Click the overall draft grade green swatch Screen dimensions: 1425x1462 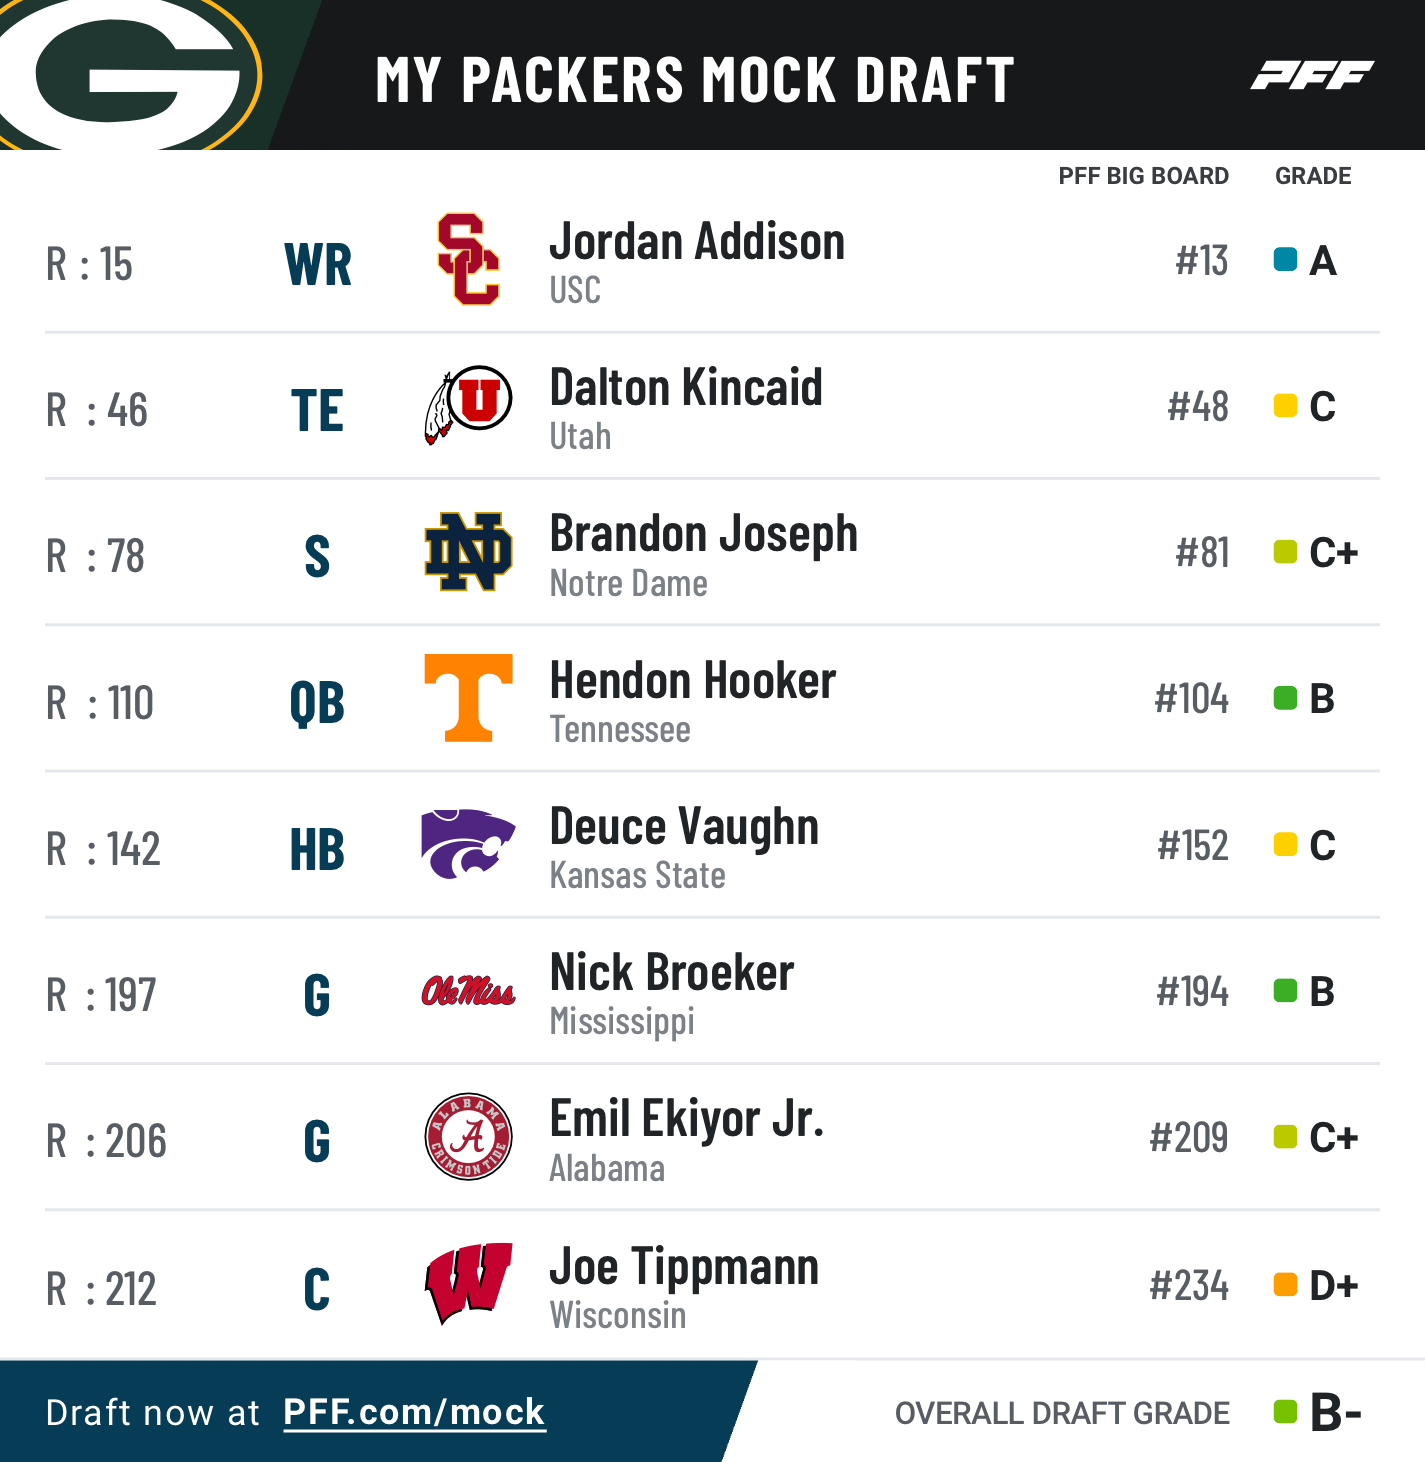pyautogui.click(x=1285, y=1412)
